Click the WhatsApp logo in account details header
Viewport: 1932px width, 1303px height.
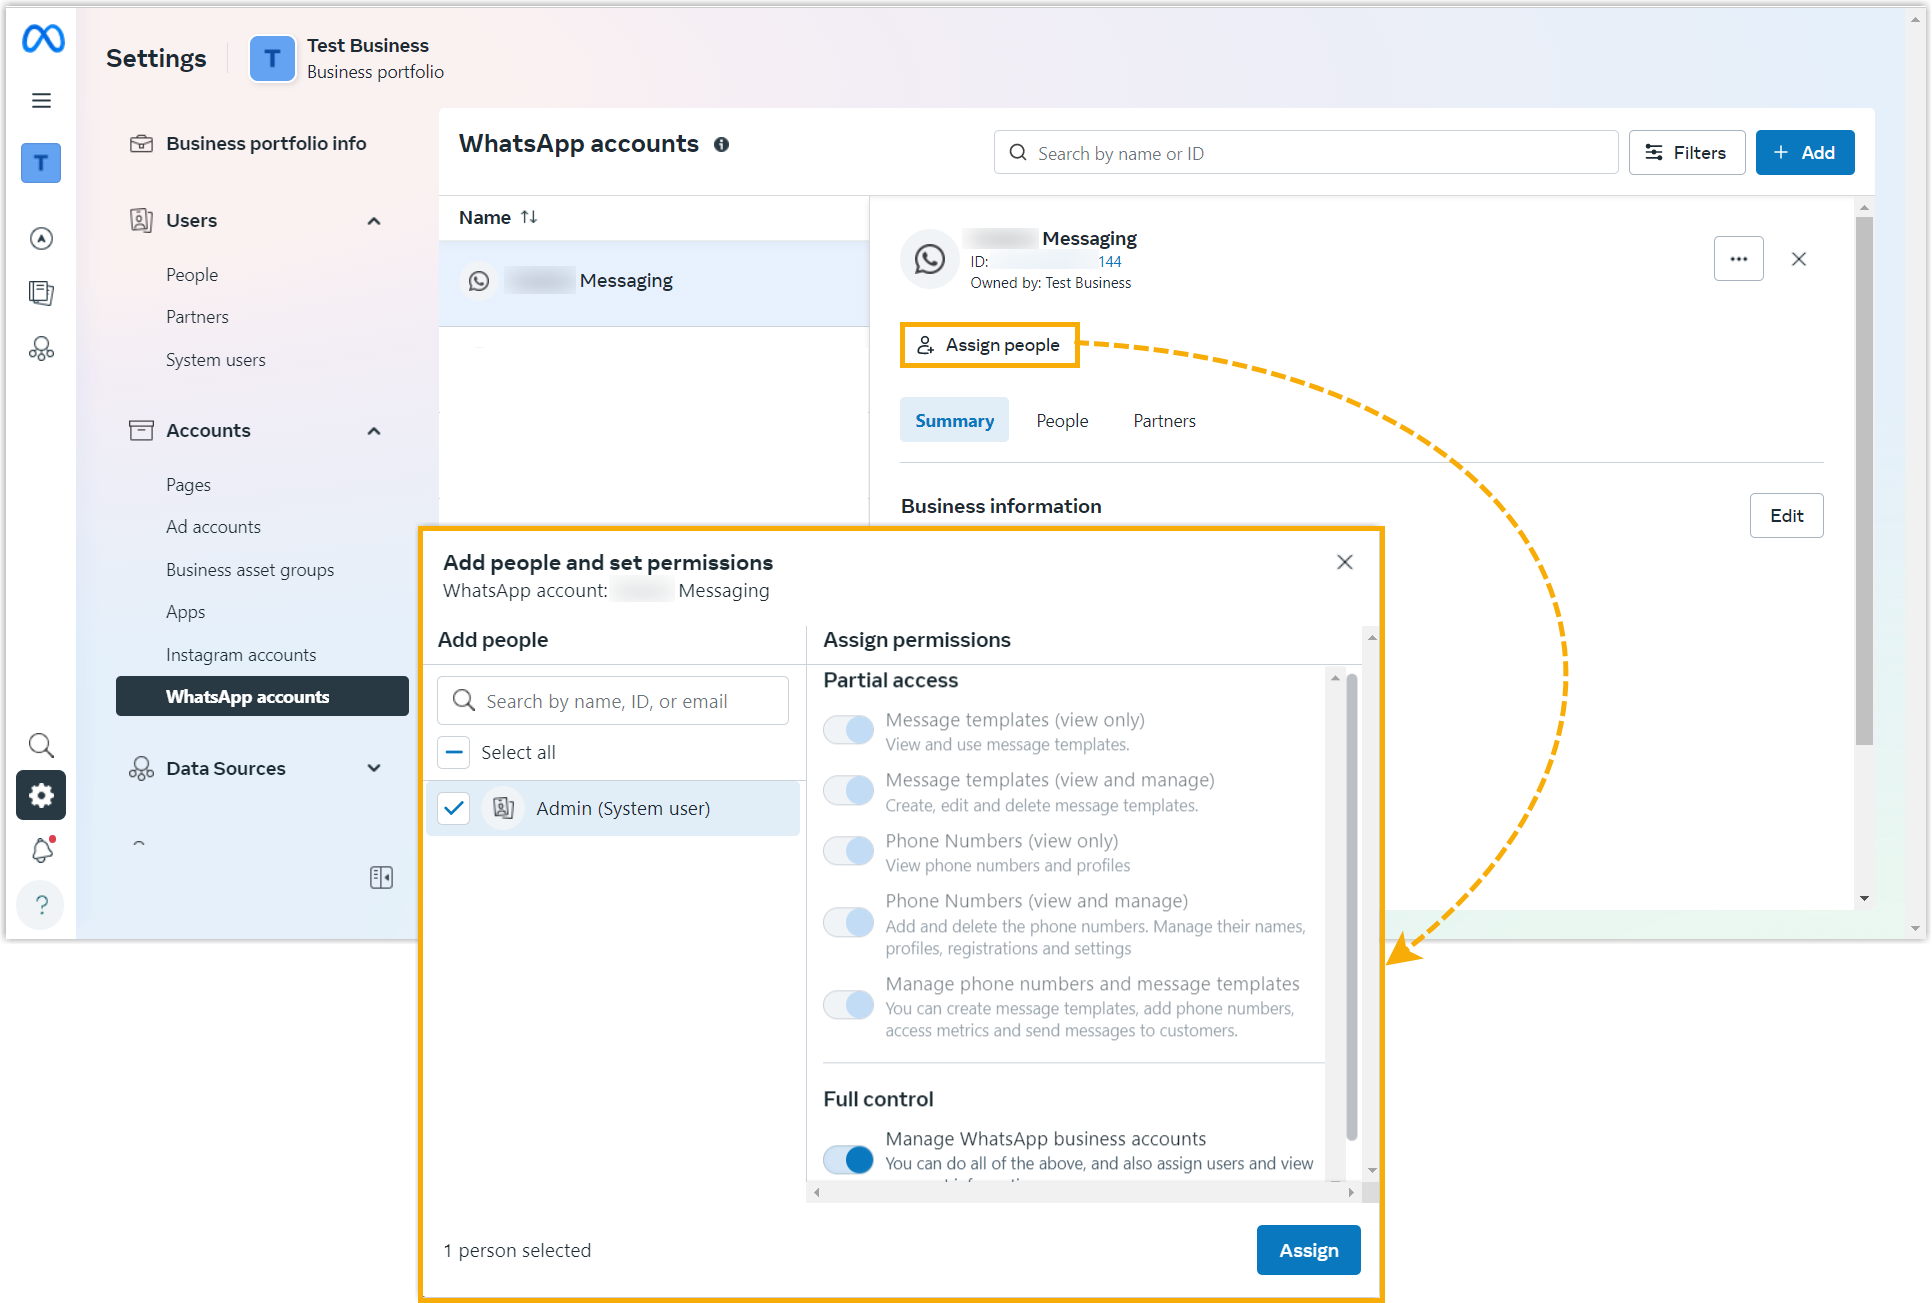point(930,259)
